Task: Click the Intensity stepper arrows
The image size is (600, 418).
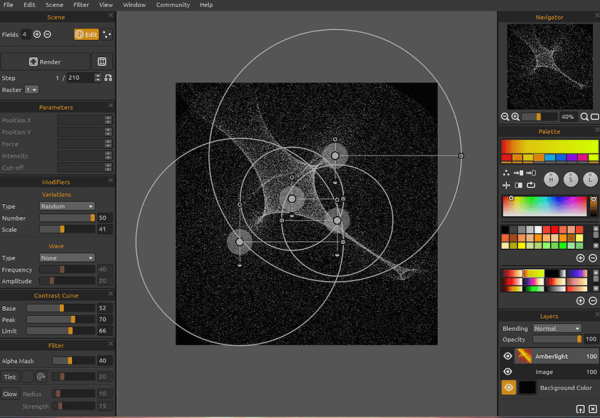Action: tap(108, 155)
